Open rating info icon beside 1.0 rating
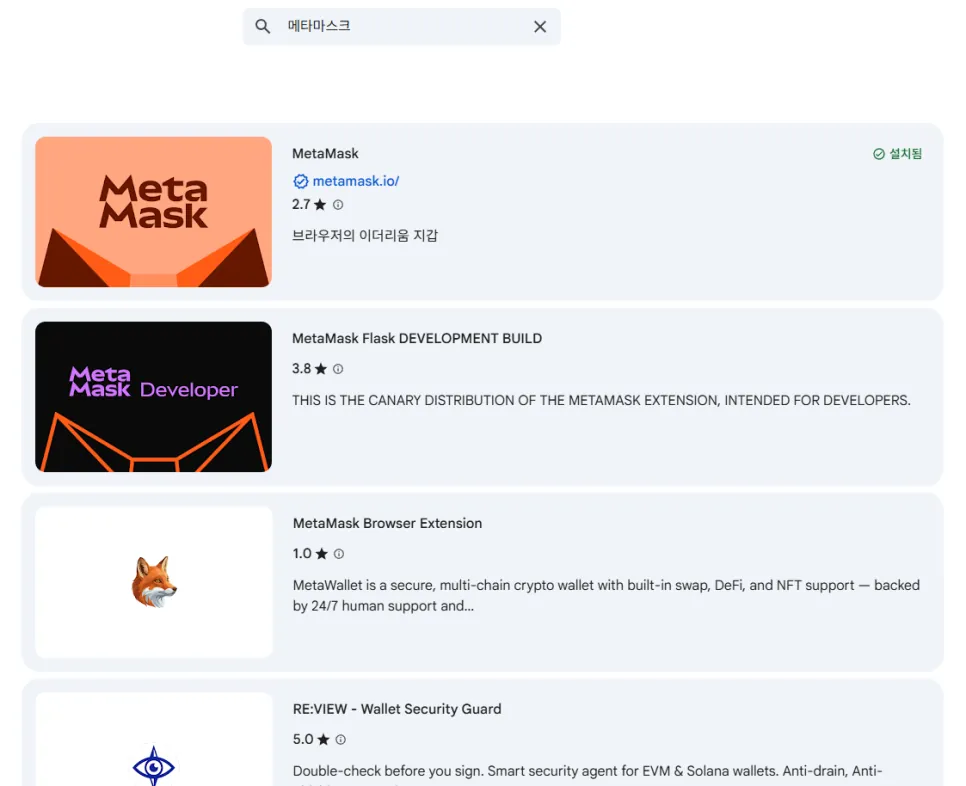The width and height of the screenshot is (966, 786). click(x=339, y=554)
